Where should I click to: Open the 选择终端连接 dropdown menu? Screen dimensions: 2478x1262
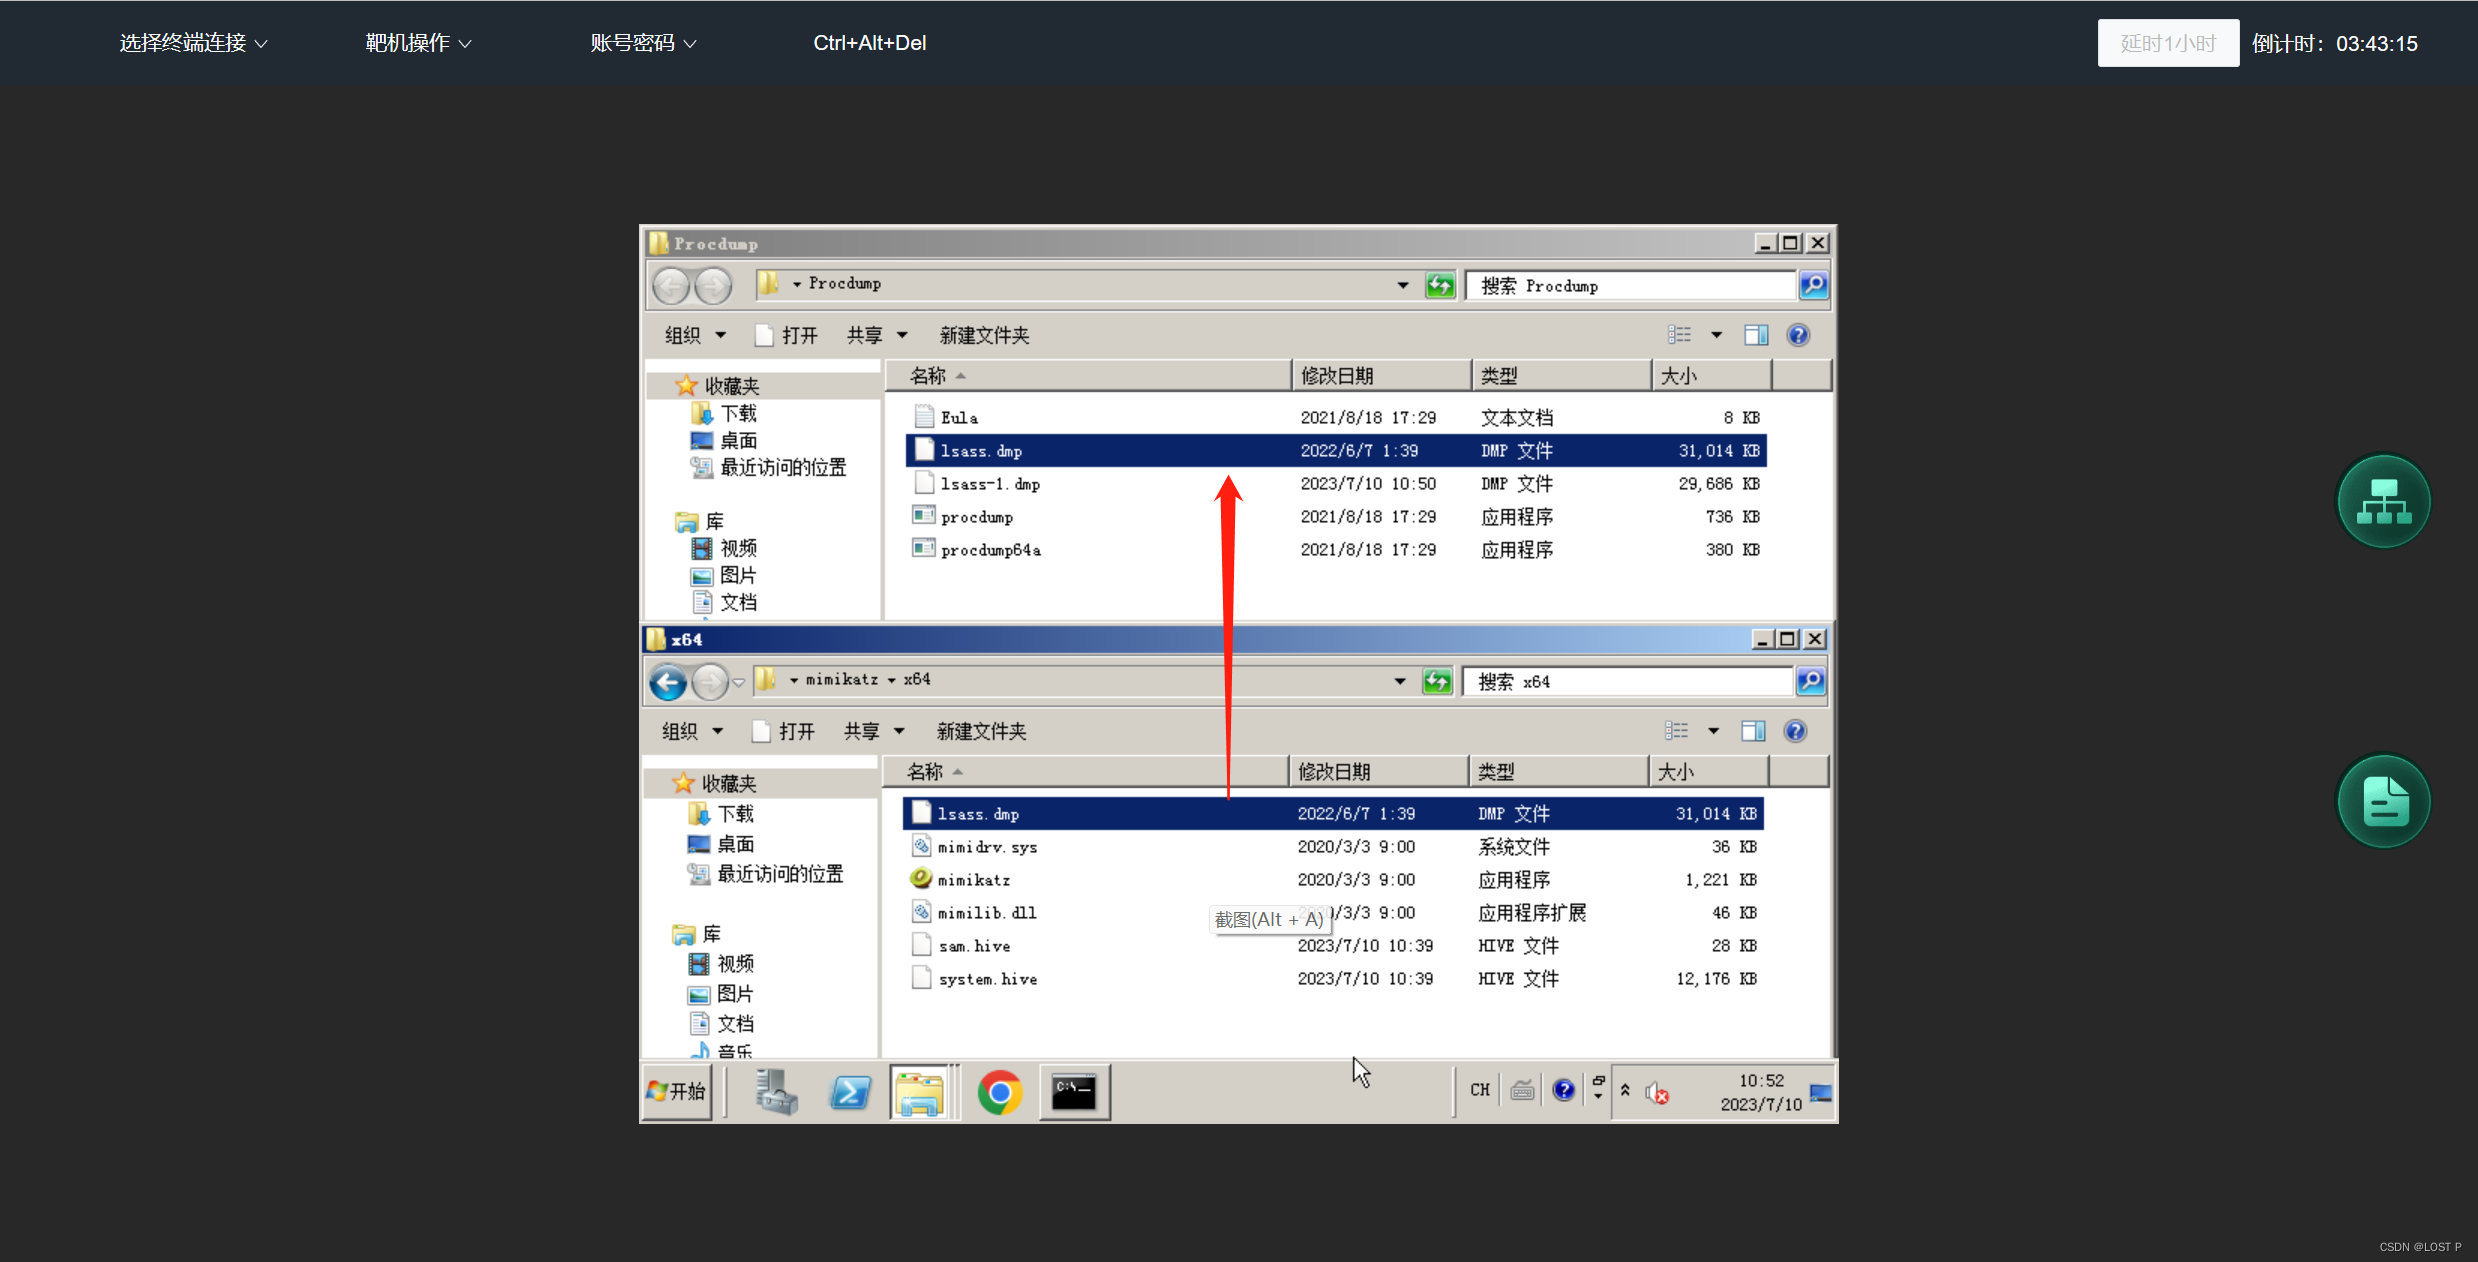[193, 43]
